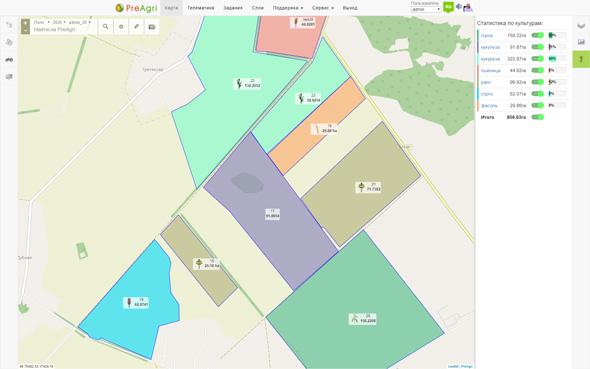Open the highlighted green crop statistics tab
Screen dimensions: 590x369
[581, 59]
